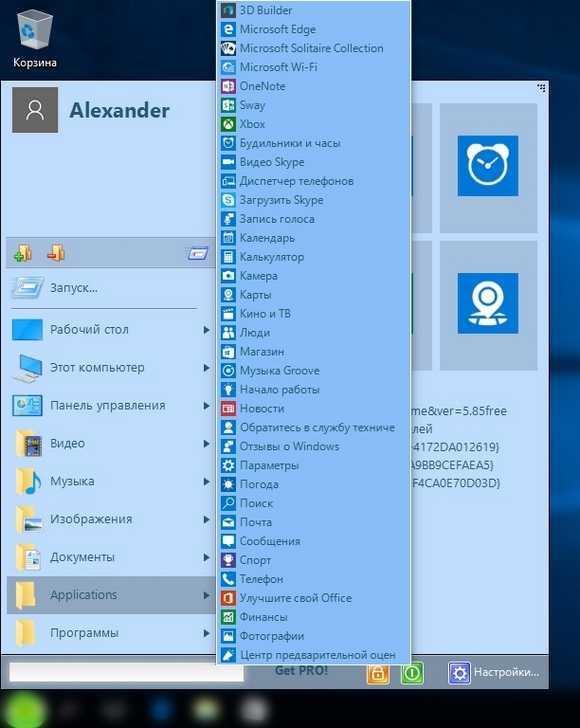The height and width of the screenshot is (728, 580).
Task: Open Кино и ТВ icon
Action: coord(228,314)
